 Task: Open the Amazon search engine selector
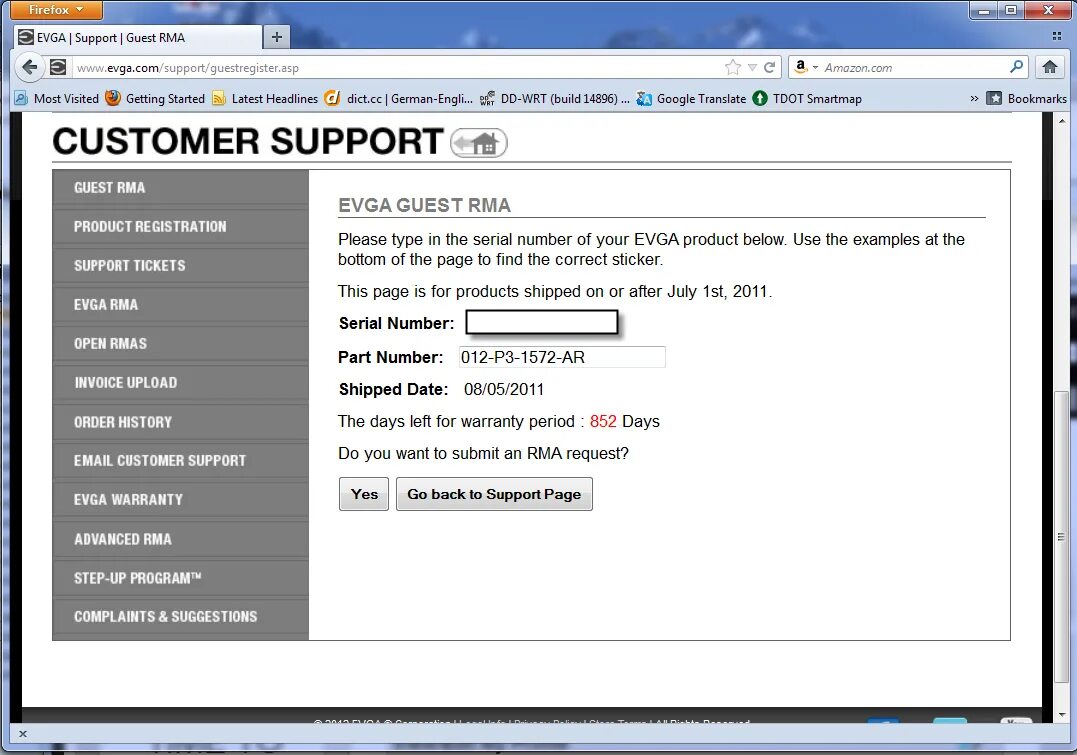pyautogui.click(x=806, y=67)
